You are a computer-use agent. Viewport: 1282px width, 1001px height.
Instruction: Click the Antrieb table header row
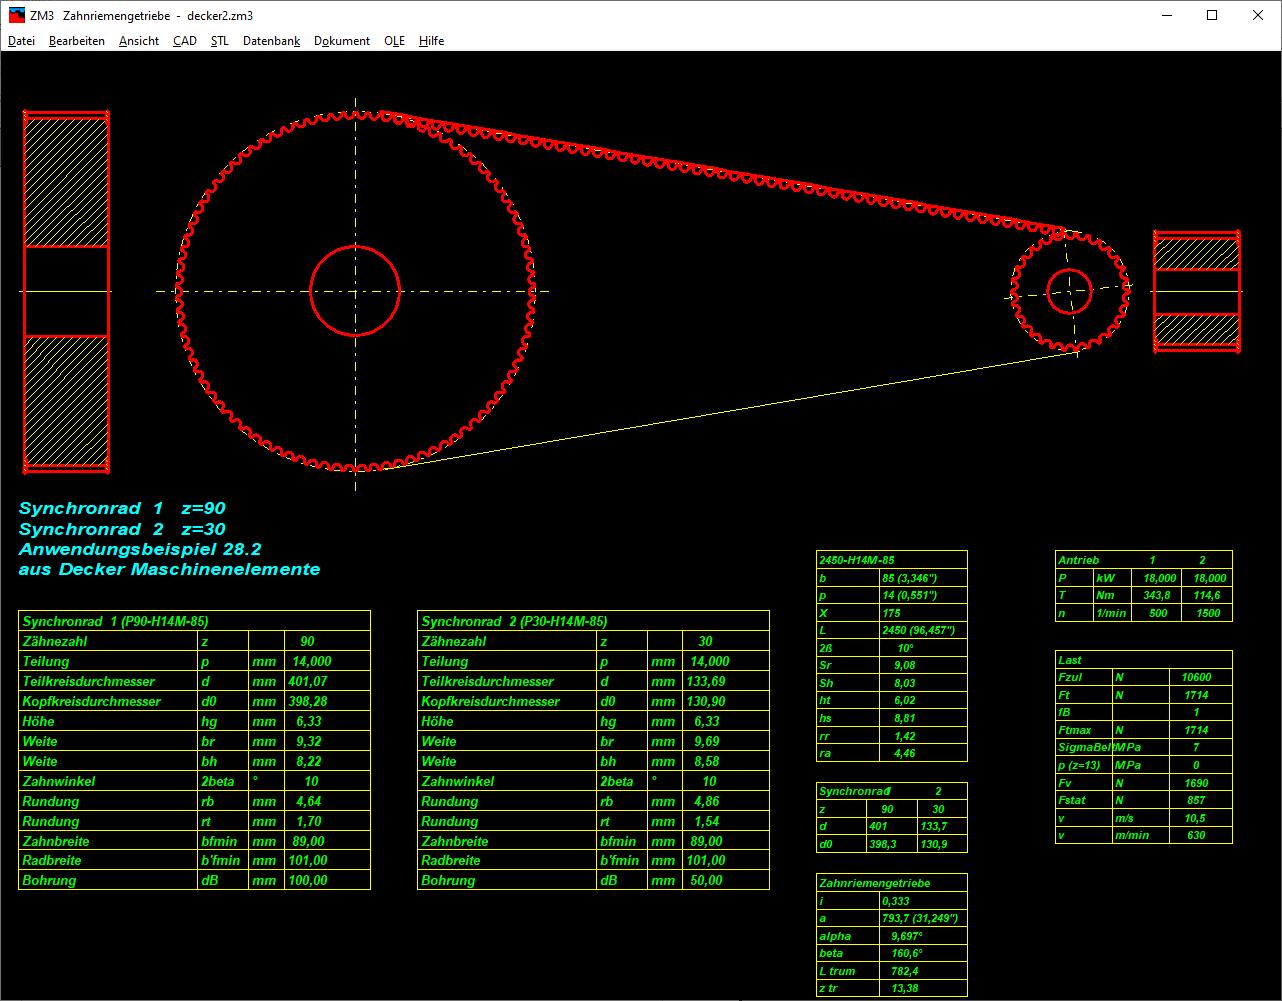click(x=1143, y=560)
